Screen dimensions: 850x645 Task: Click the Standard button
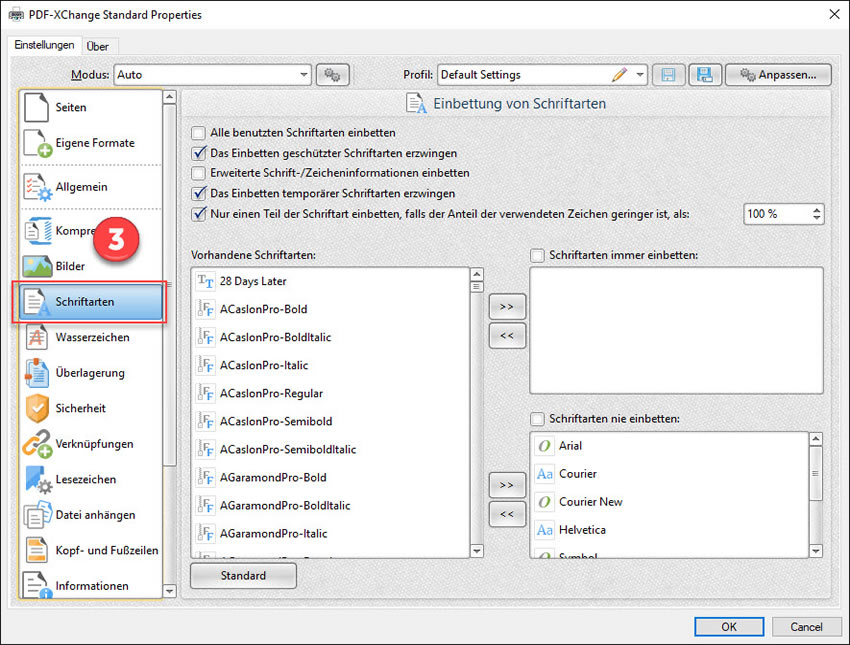pos(243,576)
